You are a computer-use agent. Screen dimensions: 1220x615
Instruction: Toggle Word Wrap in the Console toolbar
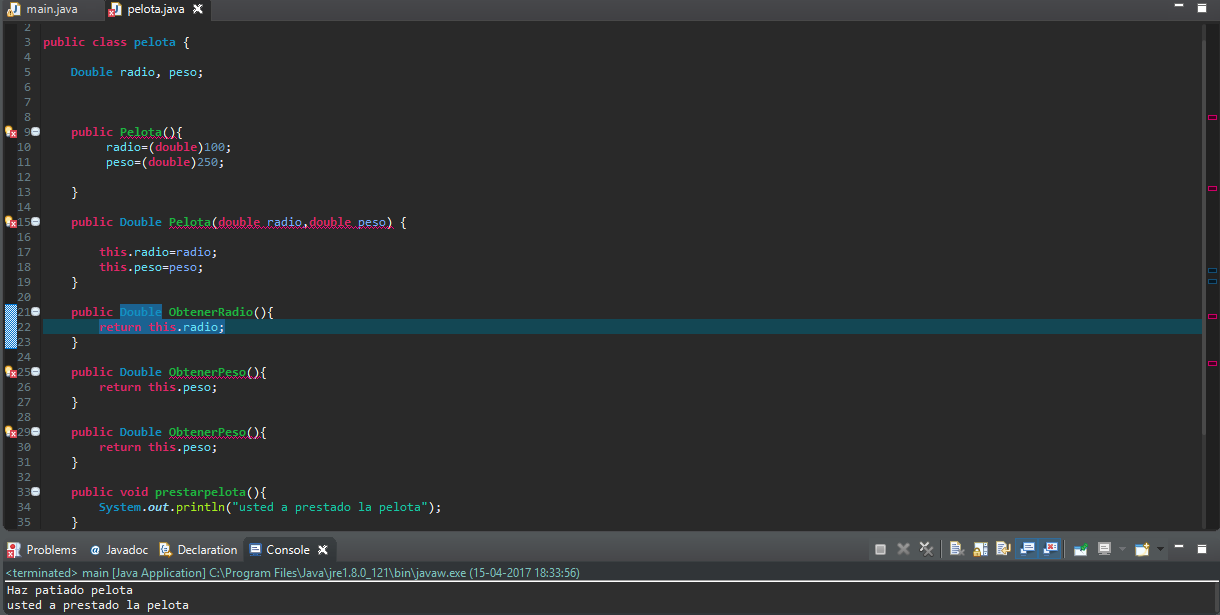(1003, 549)
